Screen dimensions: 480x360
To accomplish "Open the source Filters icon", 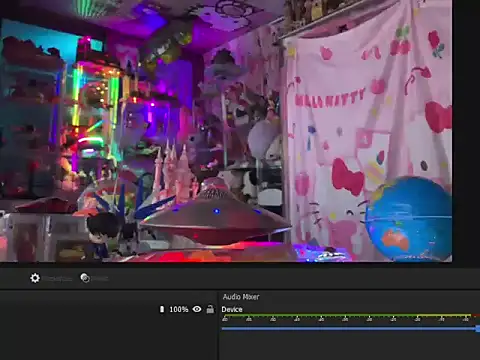I will pyautogui.click(x=85, y=278).
